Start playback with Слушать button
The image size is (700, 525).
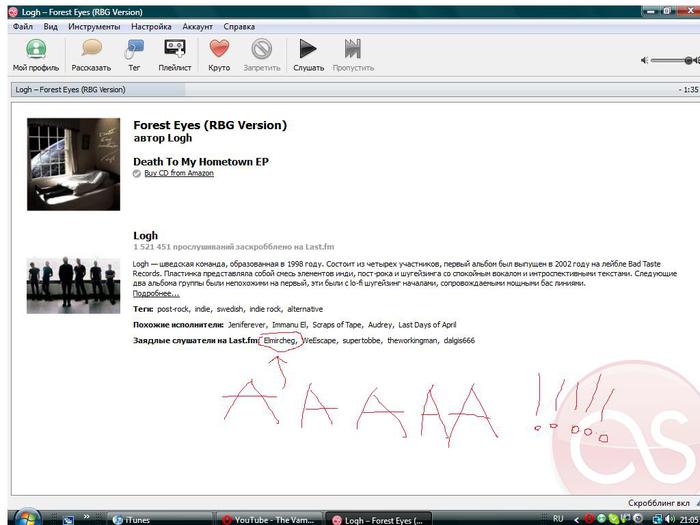308,55
